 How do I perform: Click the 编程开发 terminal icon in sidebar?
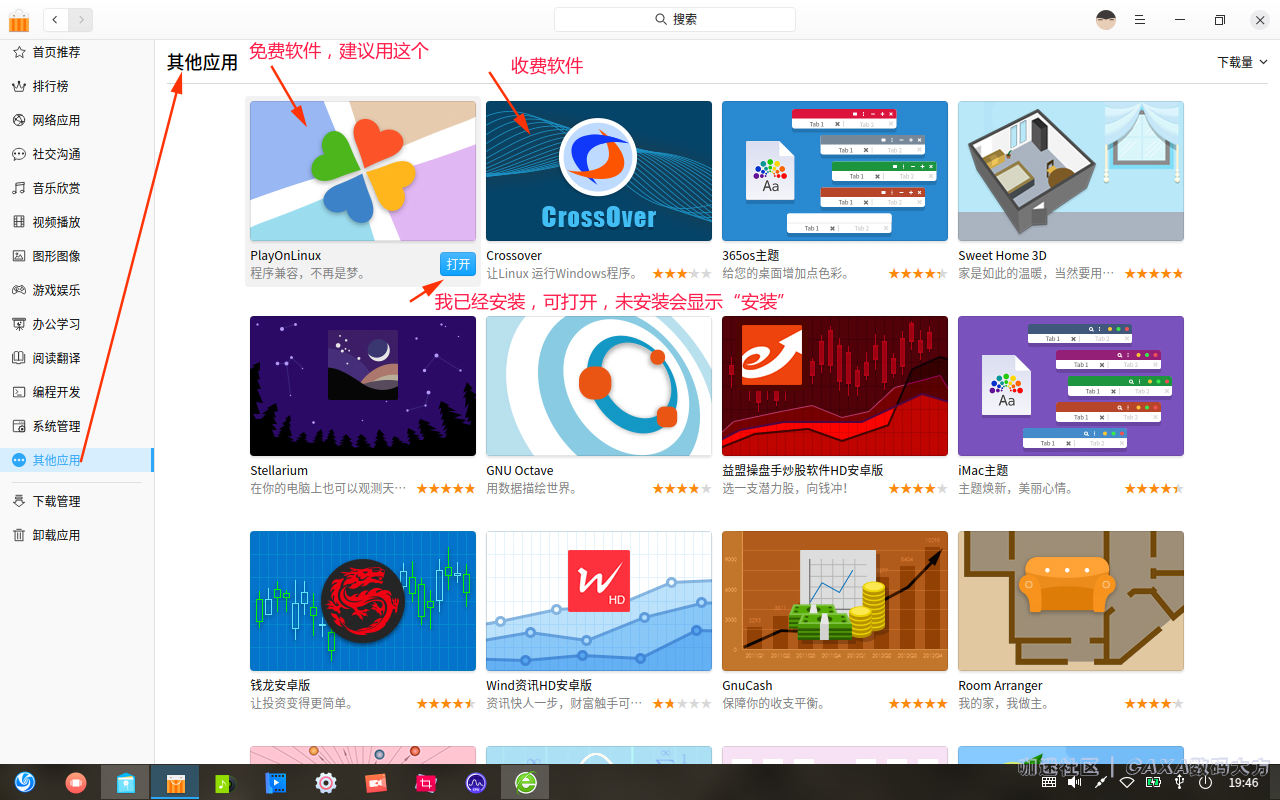point(19,392)
